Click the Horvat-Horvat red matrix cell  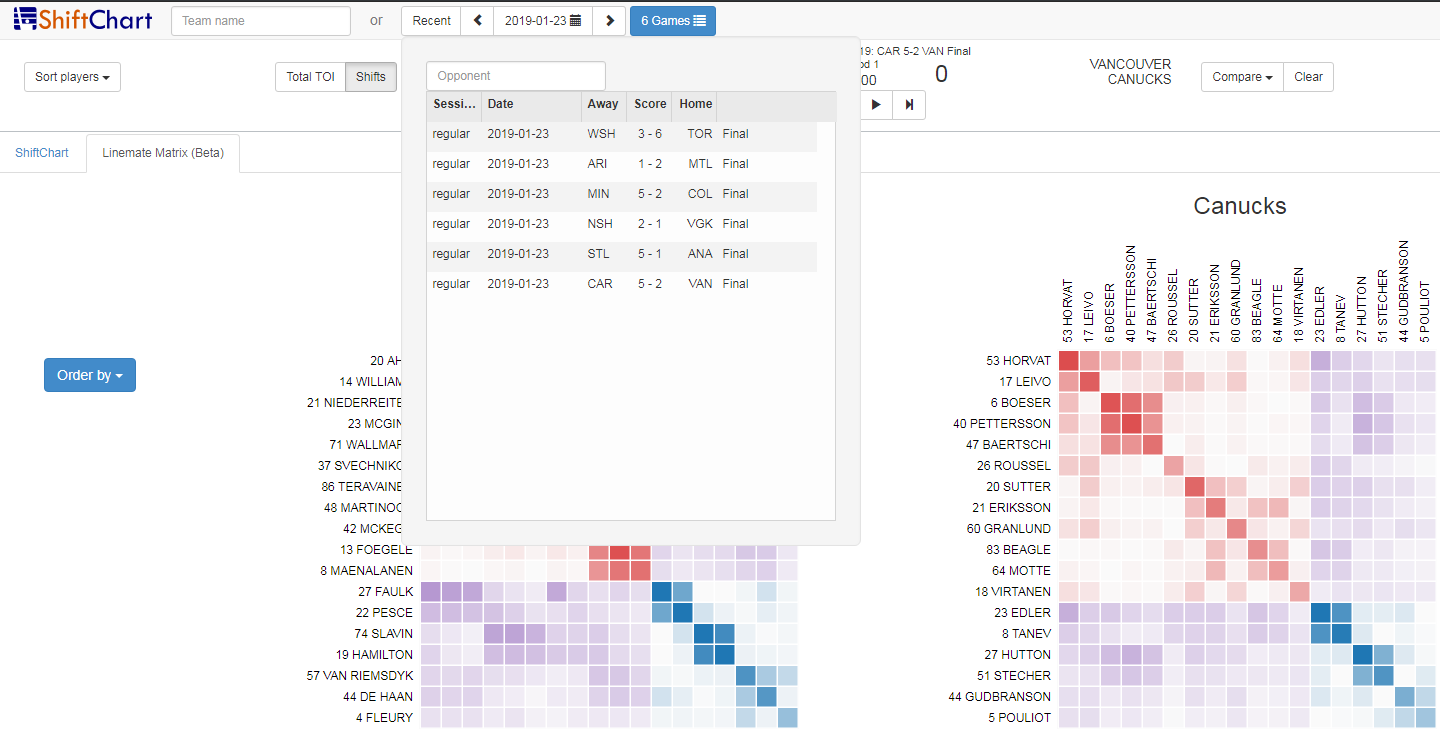(x=1068, y=361)
